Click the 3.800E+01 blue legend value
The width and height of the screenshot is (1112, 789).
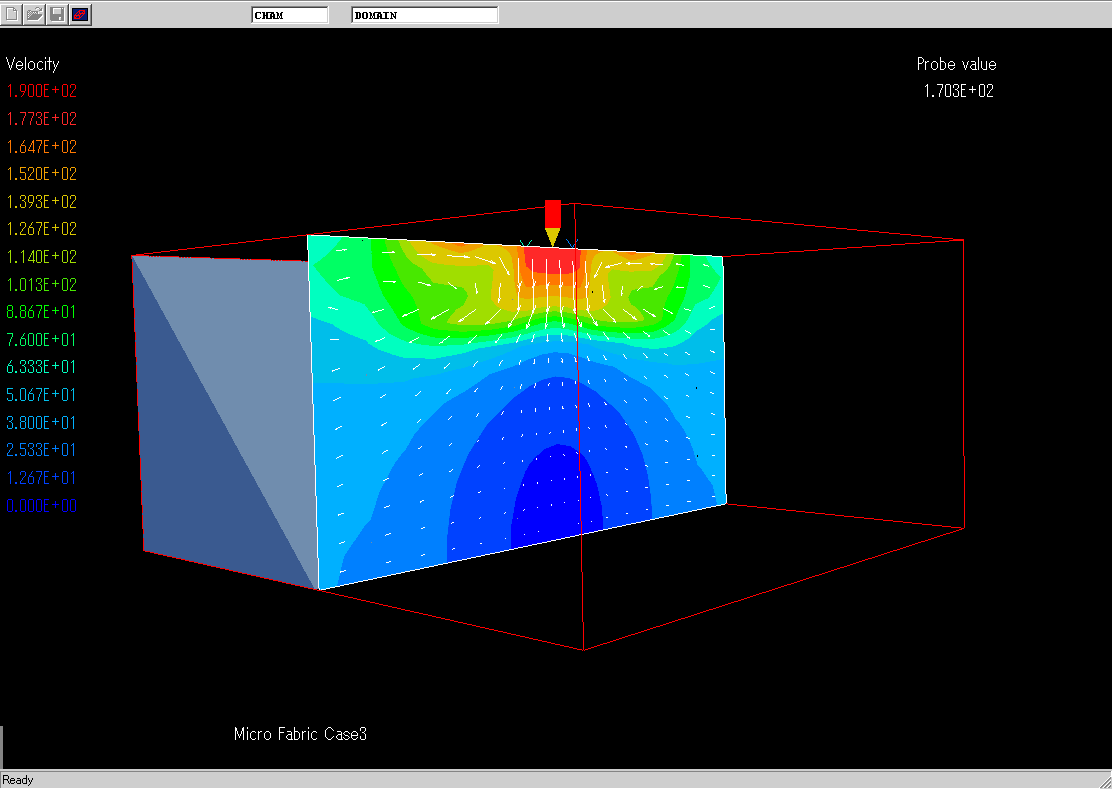(x=42, y=423)
